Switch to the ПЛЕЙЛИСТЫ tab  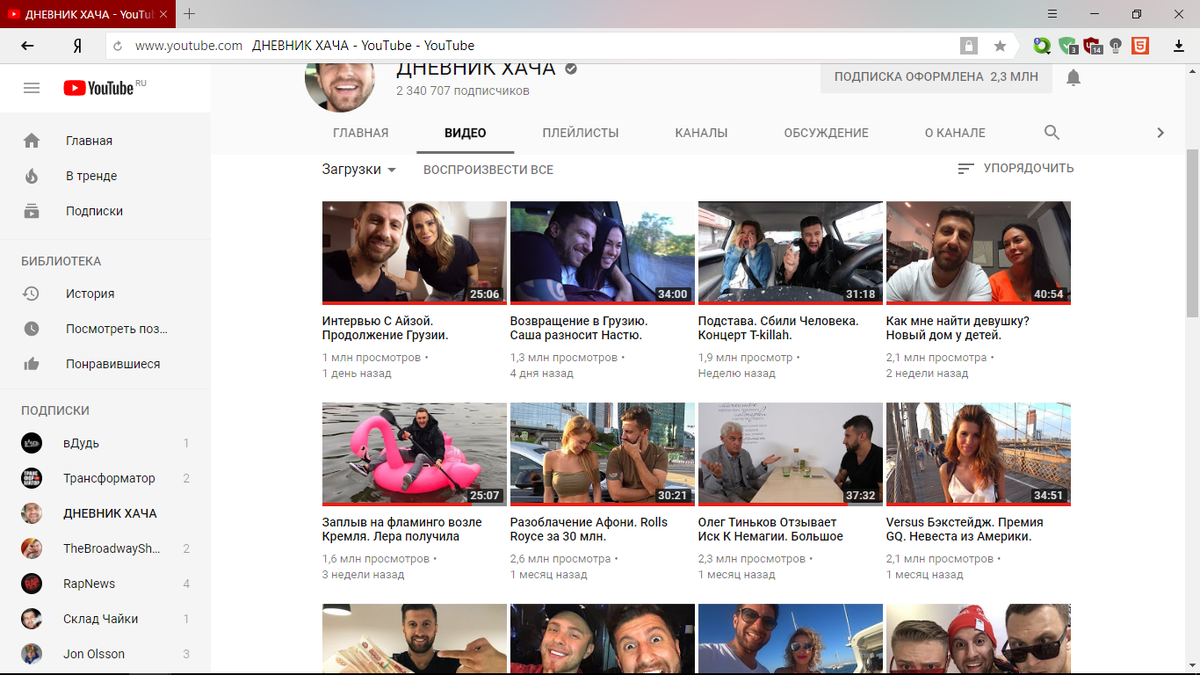pos(581,133)
